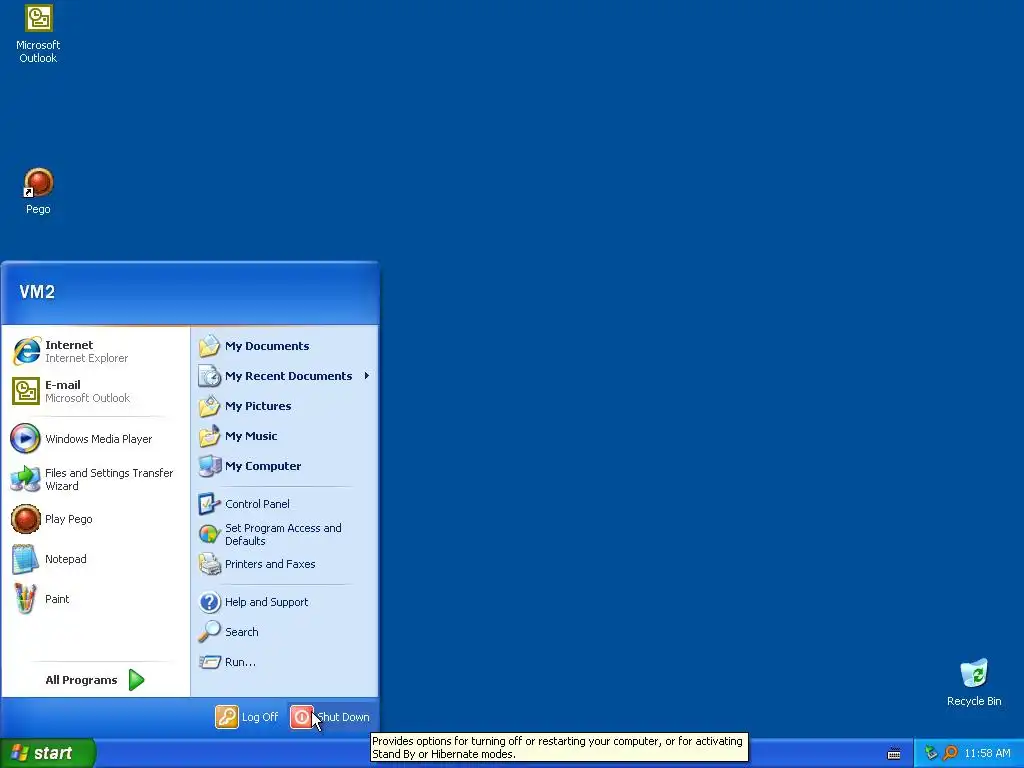Viewport: 1024px width, 768px height.
Task: Open Windows Media Player icon
Action: [x=25, y=439]
